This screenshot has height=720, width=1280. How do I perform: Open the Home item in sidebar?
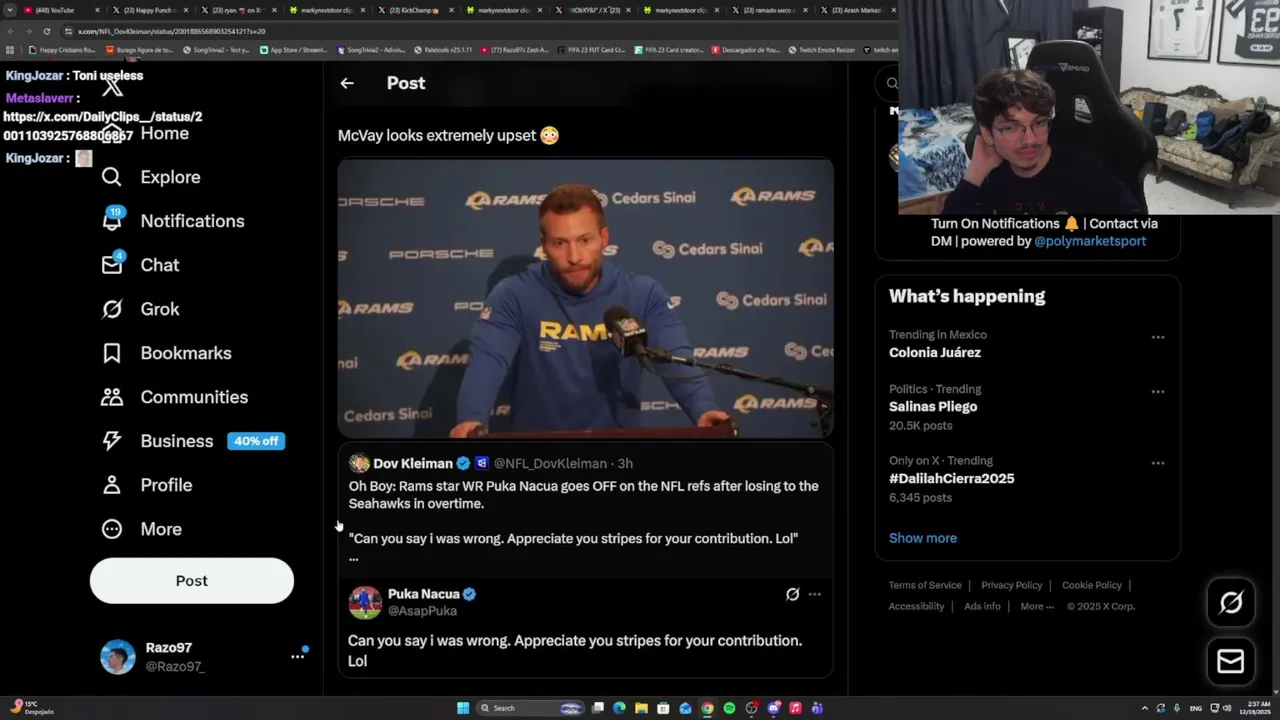click(x=145, y=133)
